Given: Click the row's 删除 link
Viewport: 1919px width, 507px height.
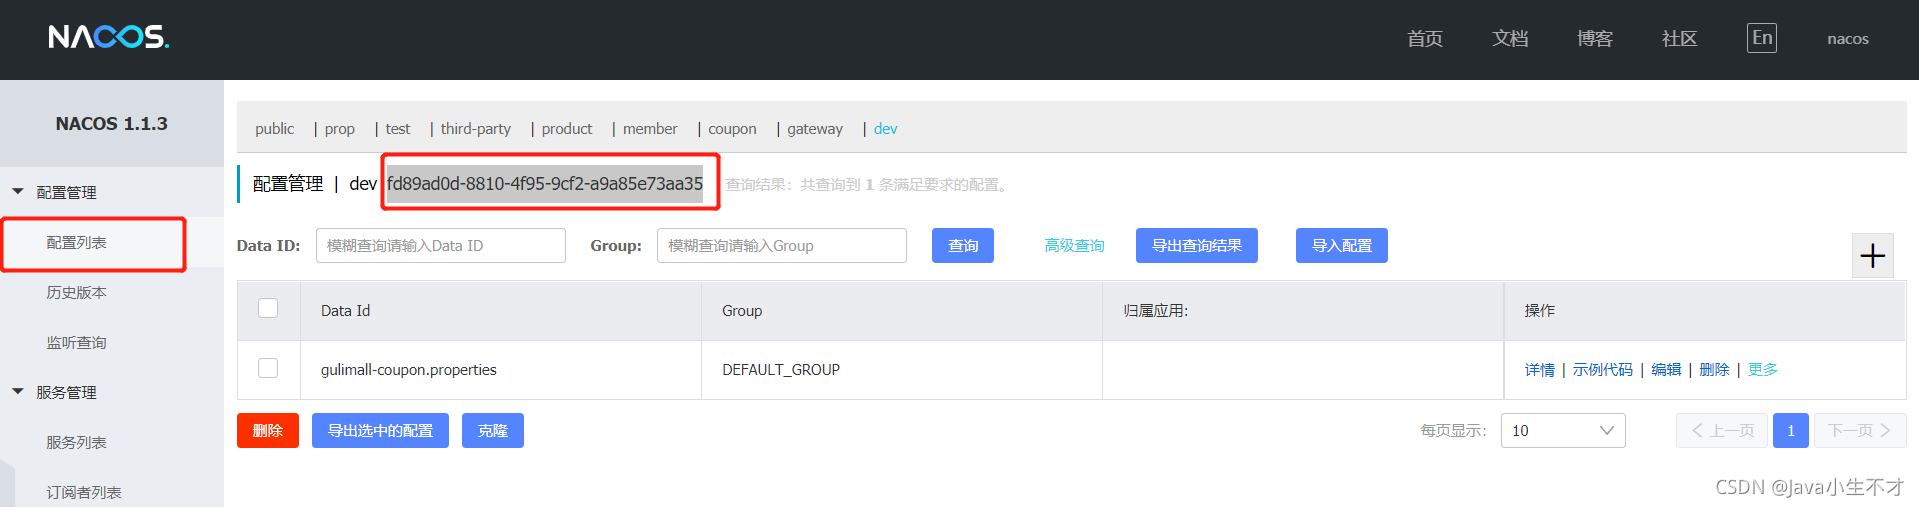Looking at the screenshot, I should (x=1714, y=369).
